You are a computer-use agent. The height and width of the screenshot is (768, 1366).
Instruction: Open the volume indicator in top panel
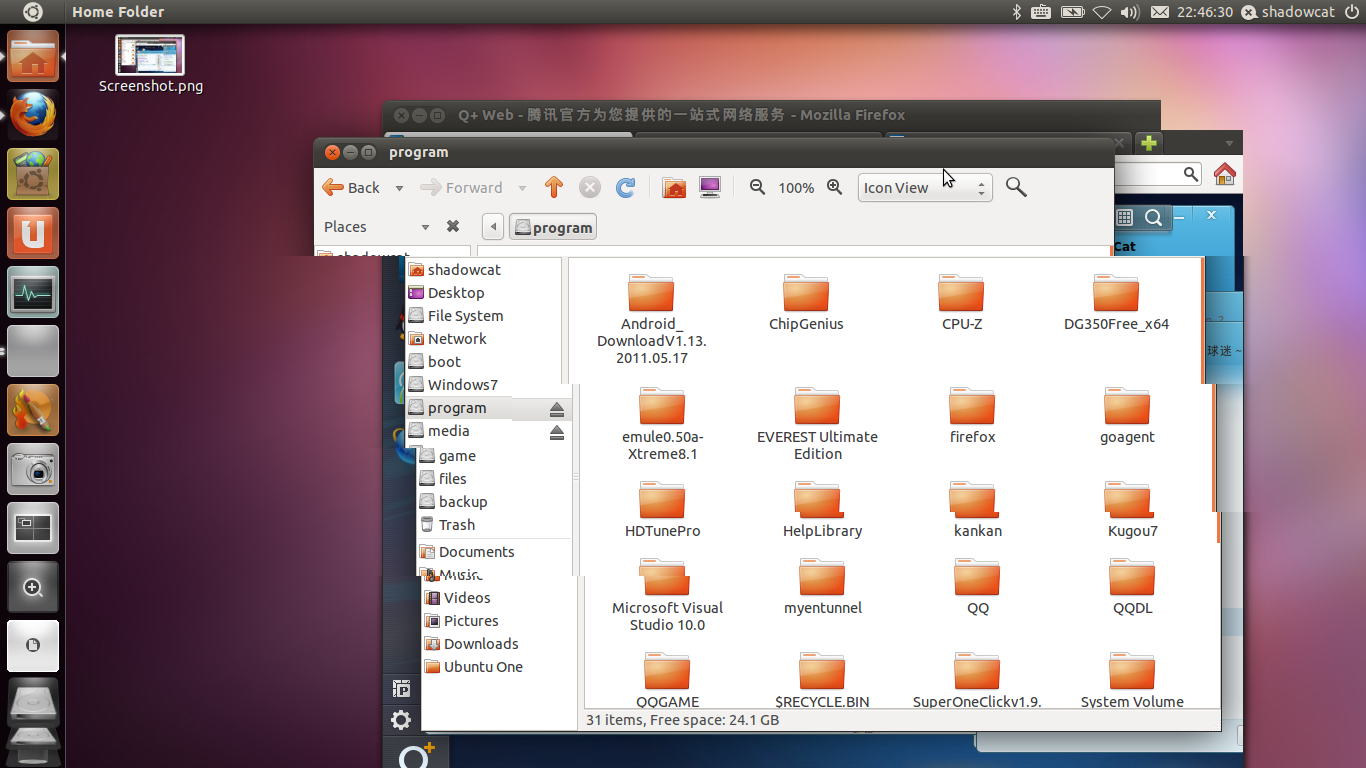[x=1130, y=12]
